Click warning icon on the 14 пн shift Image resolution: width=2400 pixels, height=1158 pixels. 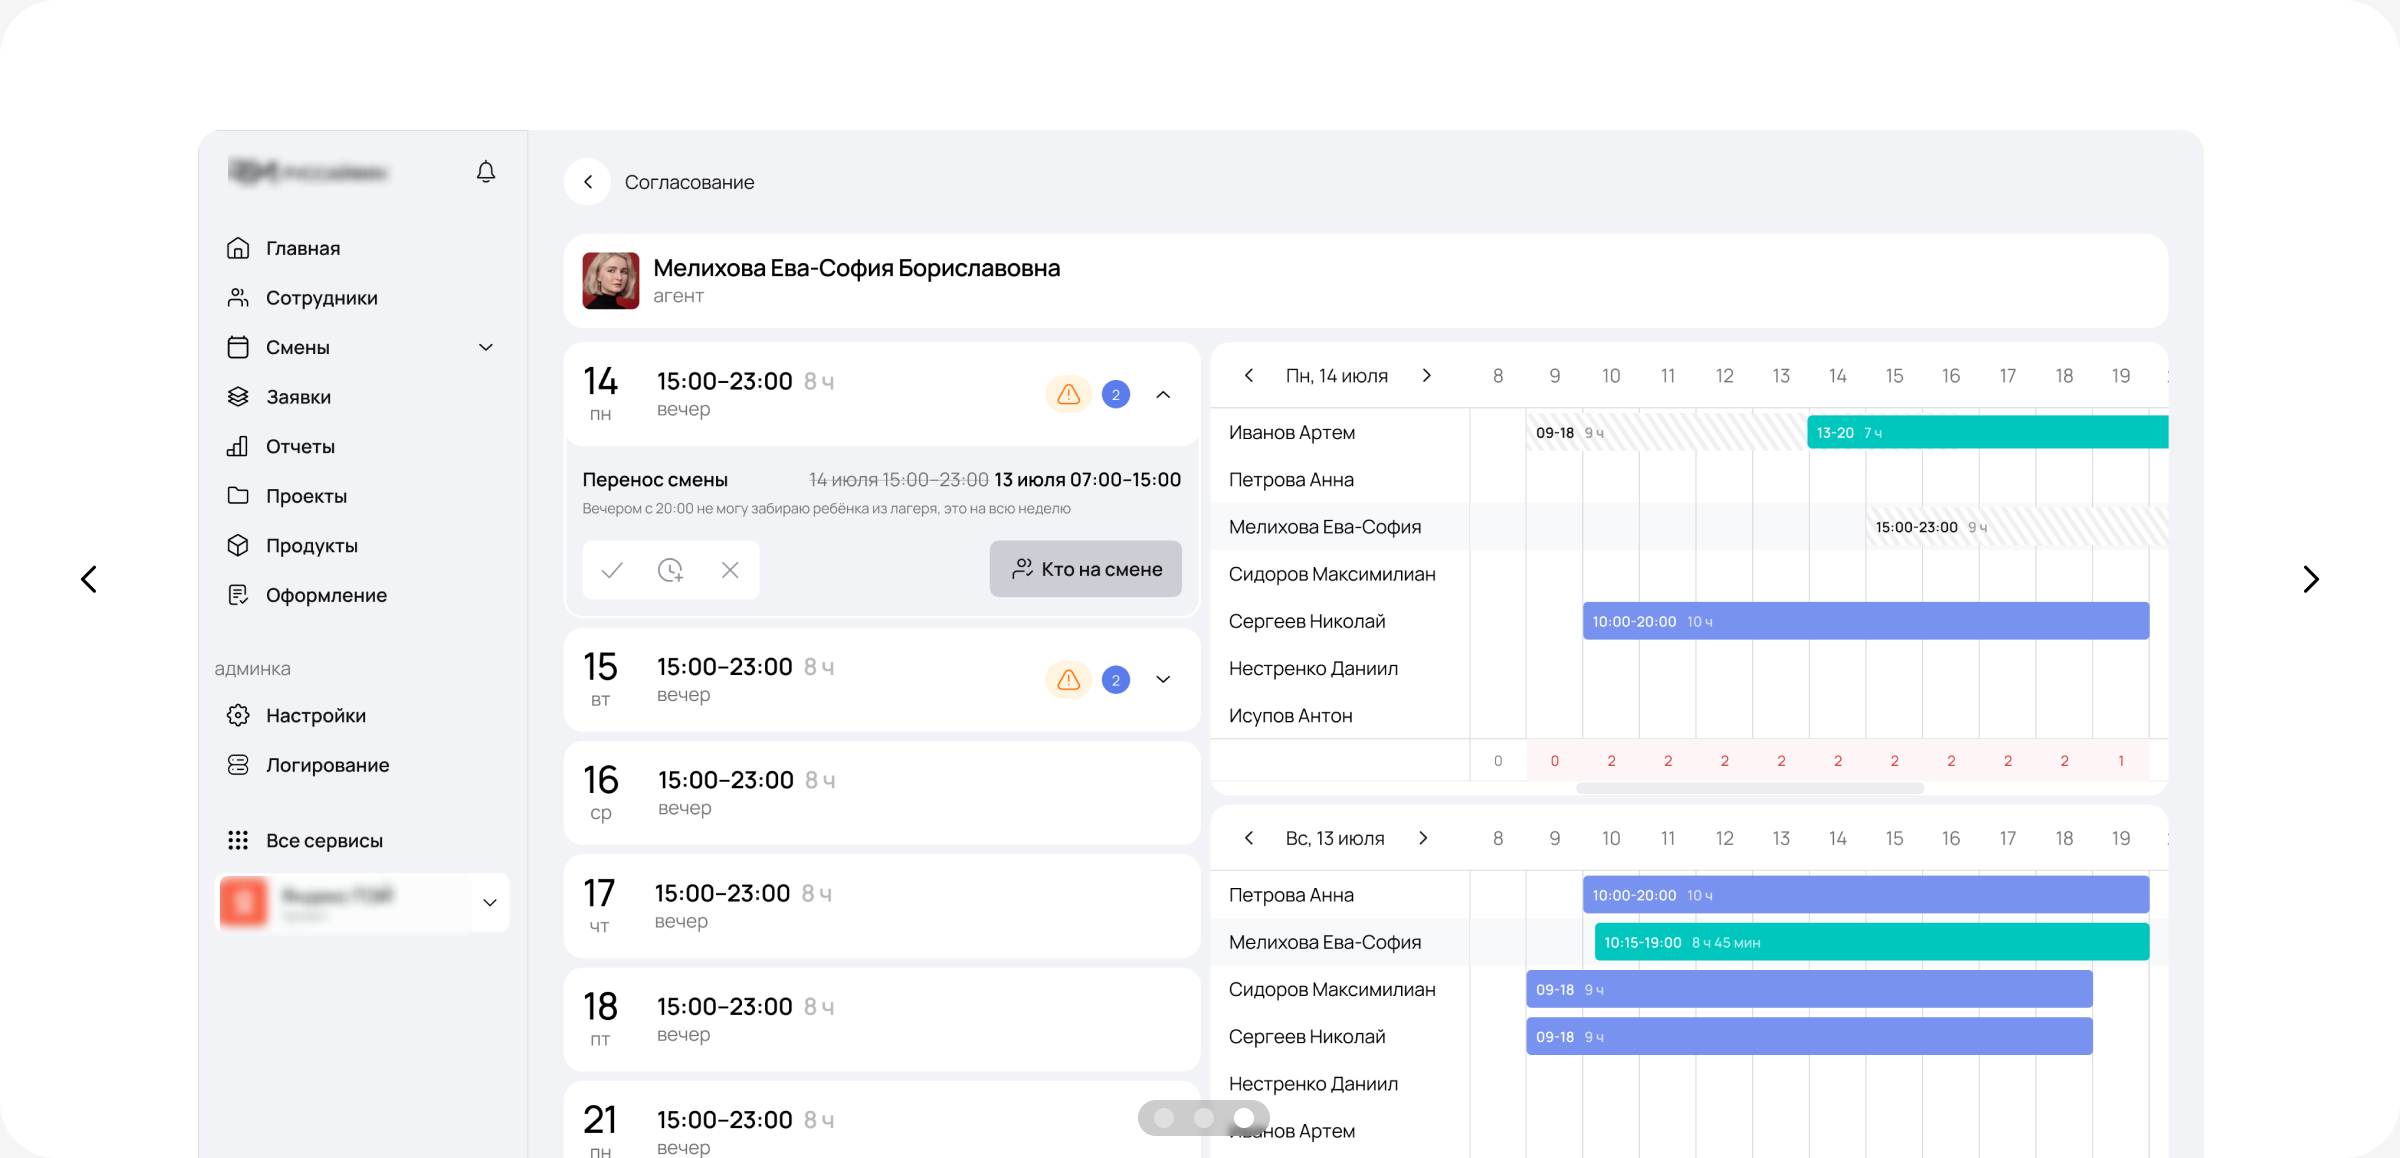coord(1069,394)
